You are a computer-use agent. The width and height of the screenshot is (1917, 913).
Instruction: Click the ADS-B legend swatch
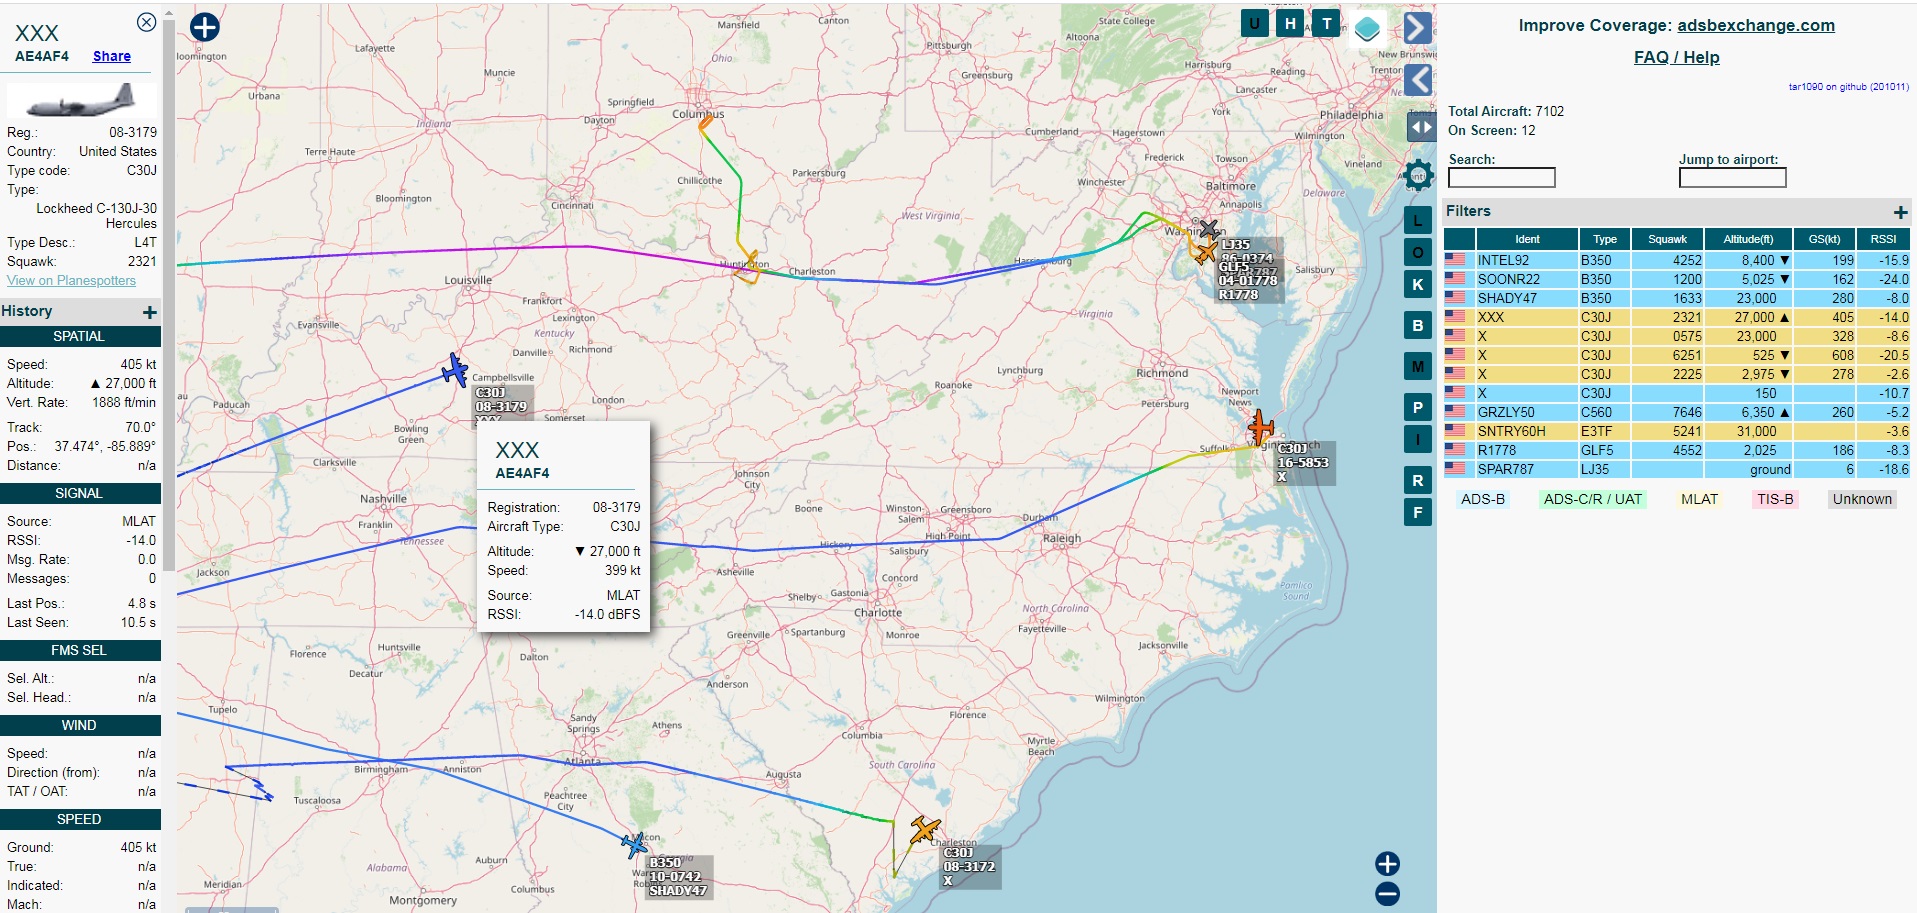pyautogui.click(x=1483, y=499)
